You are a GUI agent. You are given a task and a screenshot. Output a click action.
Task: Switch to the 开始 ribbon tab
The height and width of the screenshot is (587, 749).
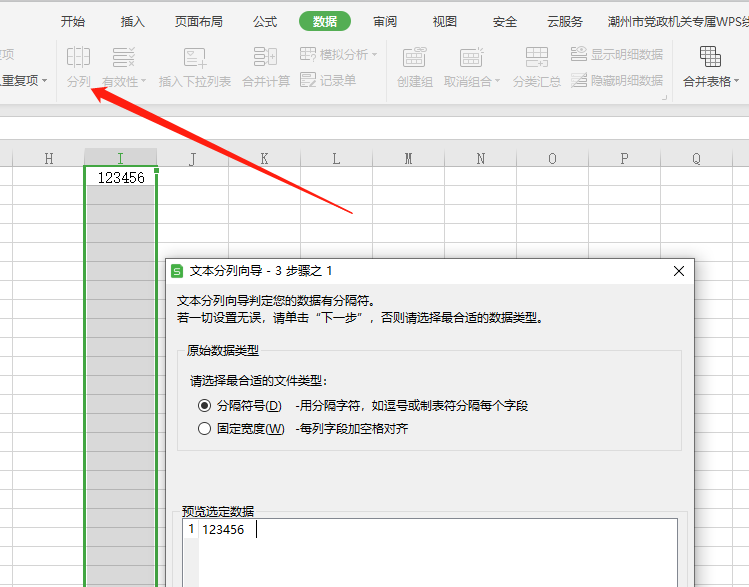pyautogui.click(x=73, y=21)
